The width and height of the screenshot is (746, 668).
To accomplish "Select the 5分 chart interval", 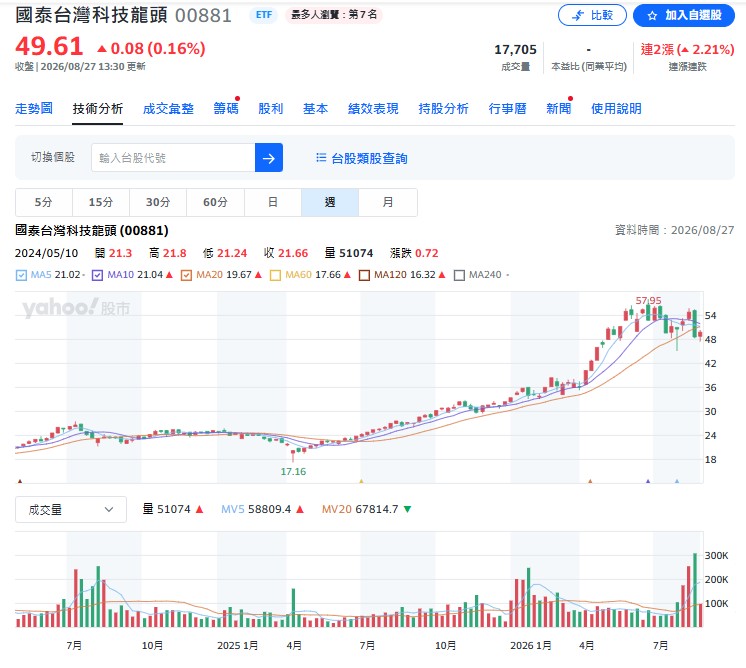I will (44, 202).
